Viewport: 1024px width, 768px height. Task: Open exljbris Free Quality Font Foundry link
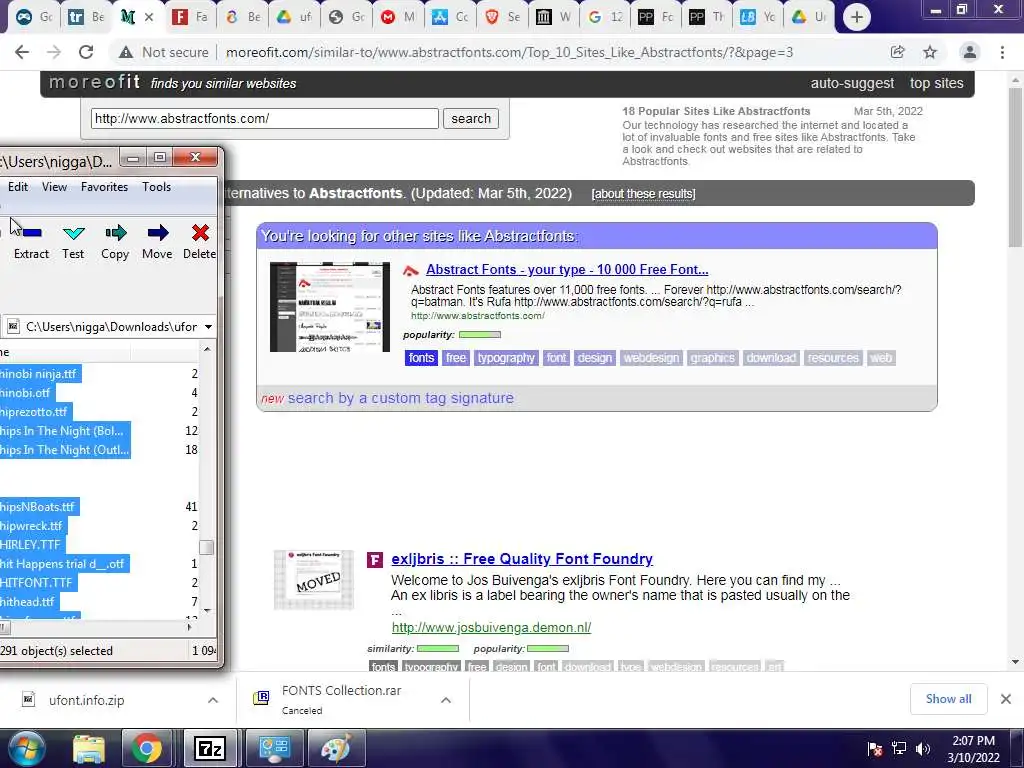click(522, 559)
